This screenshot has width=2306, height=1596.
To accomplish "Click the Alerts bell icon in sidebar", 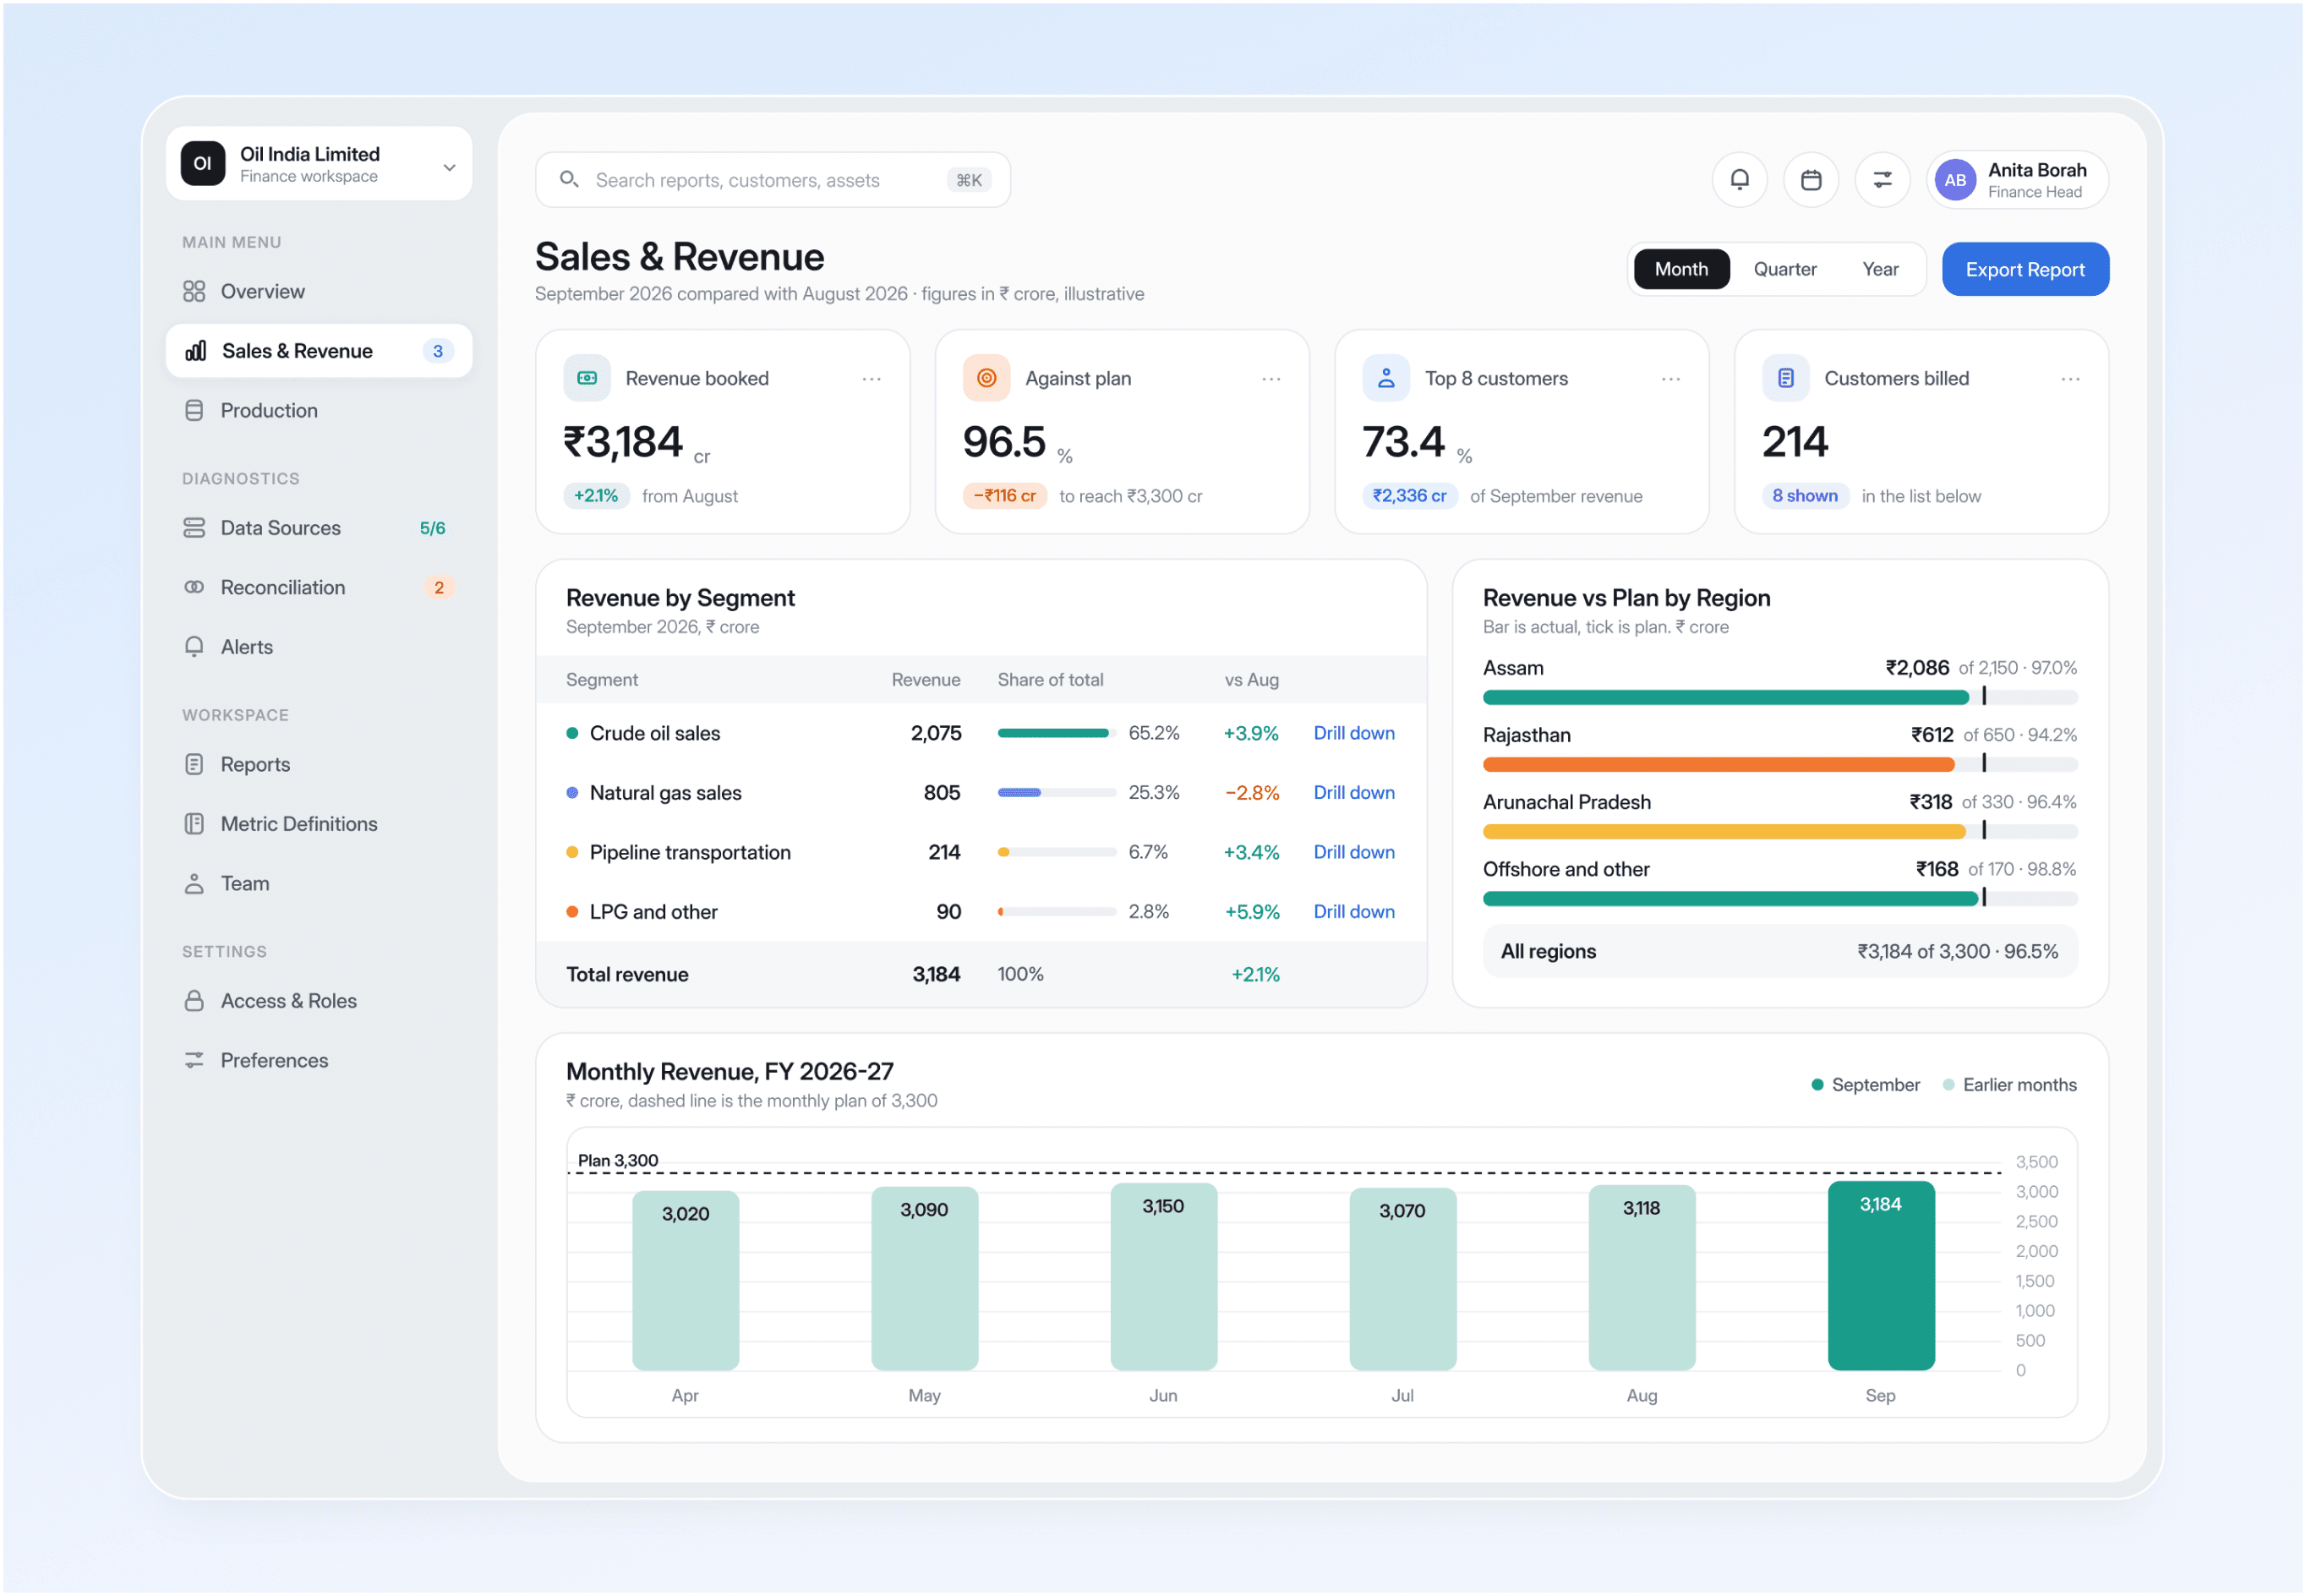I will coord(194,647).
